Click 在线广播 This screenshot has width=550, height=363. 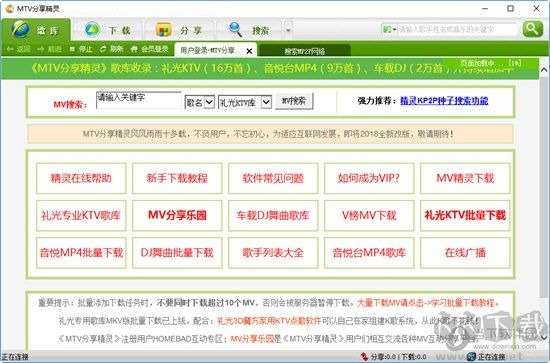pos(465,253)
